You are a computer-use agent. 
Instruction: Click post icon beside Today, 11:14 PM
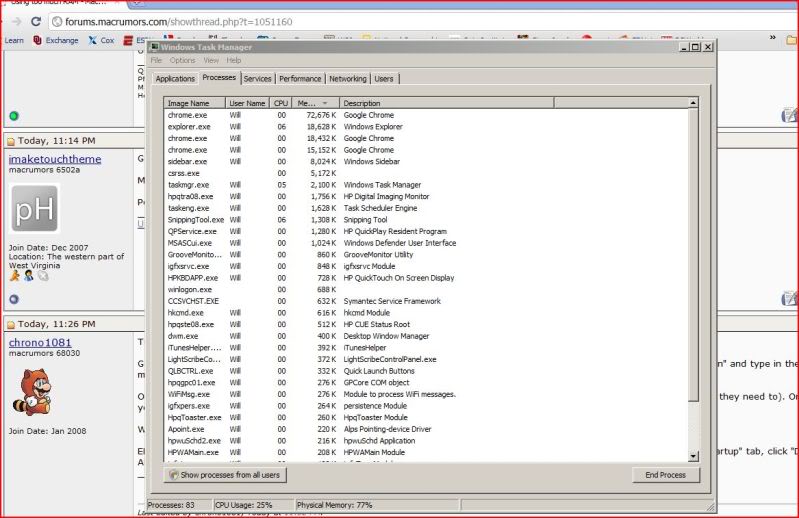coord(11,141)
